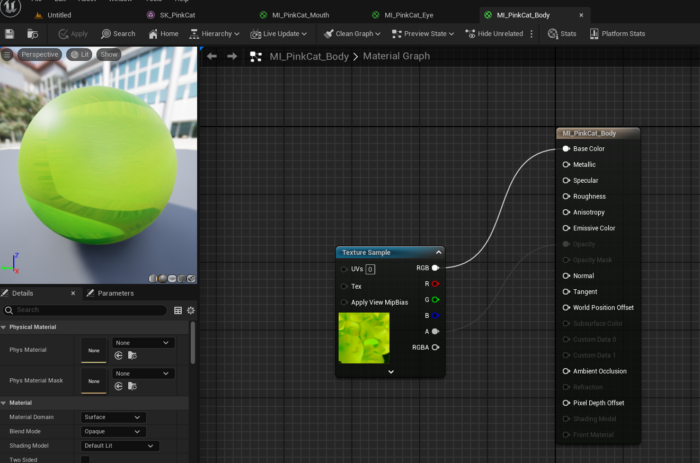The image size is (700, 463).
Task: Click the Details panel vertical scrollbar
Action: [x=193, y=343]
